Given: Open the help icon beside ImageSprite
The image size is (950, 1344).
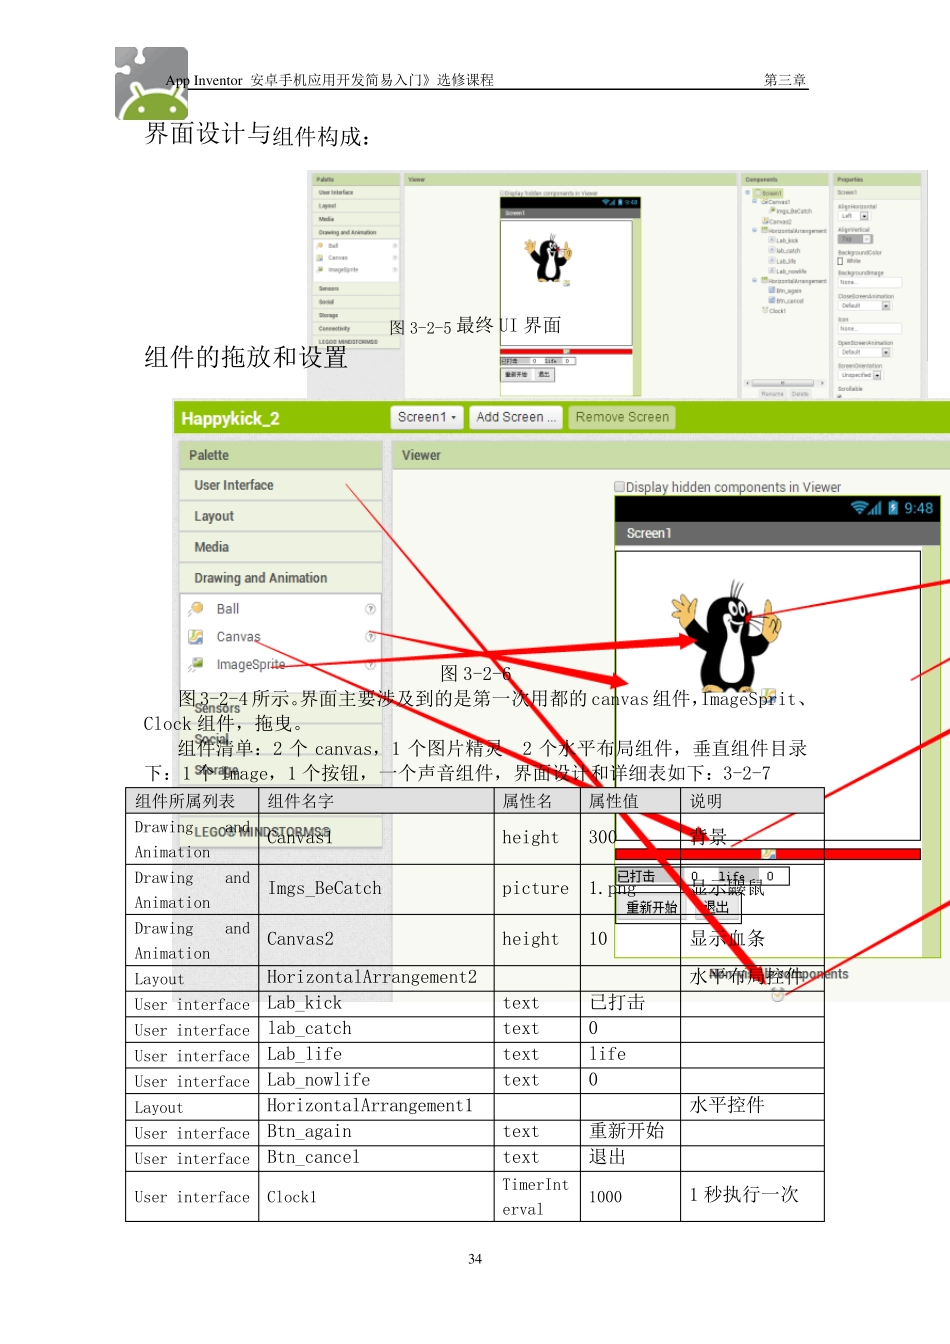Looking at the screenshot, I should click(x=370, y=664).
